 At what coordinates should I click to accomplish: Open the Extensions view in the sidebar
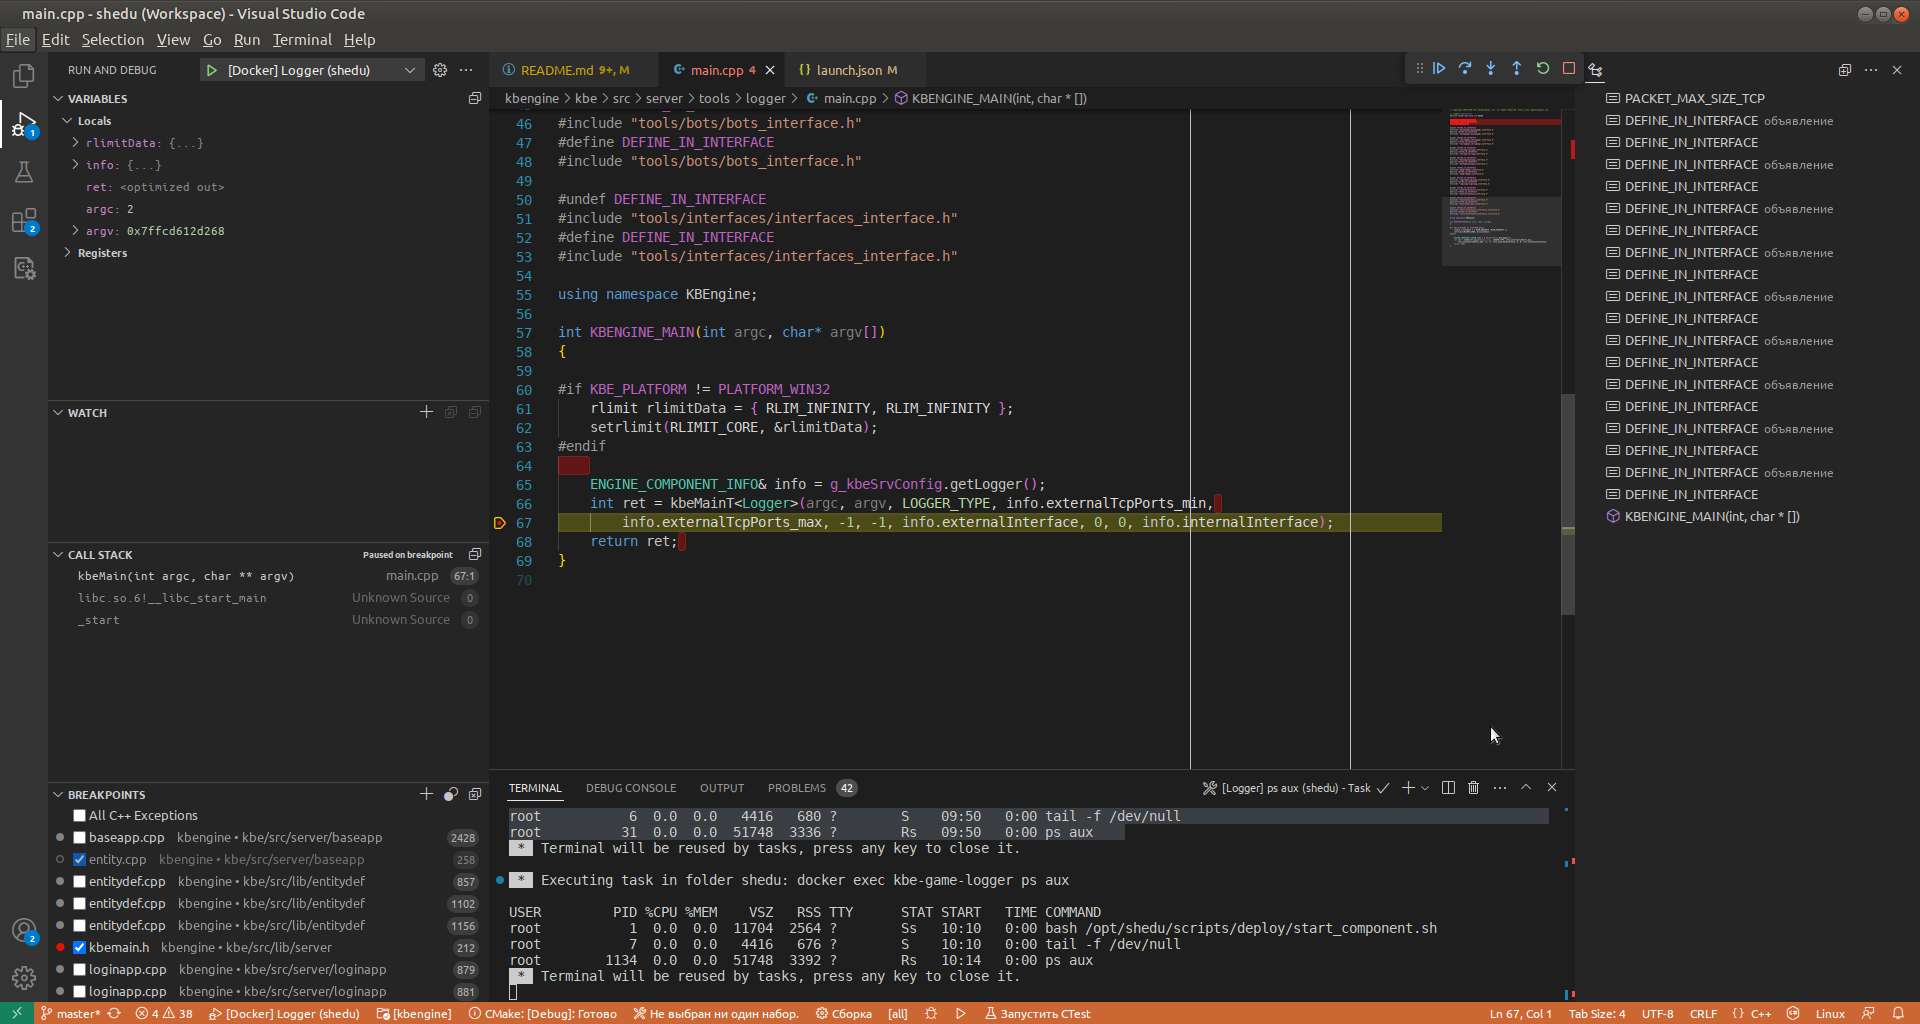[24, 221]
